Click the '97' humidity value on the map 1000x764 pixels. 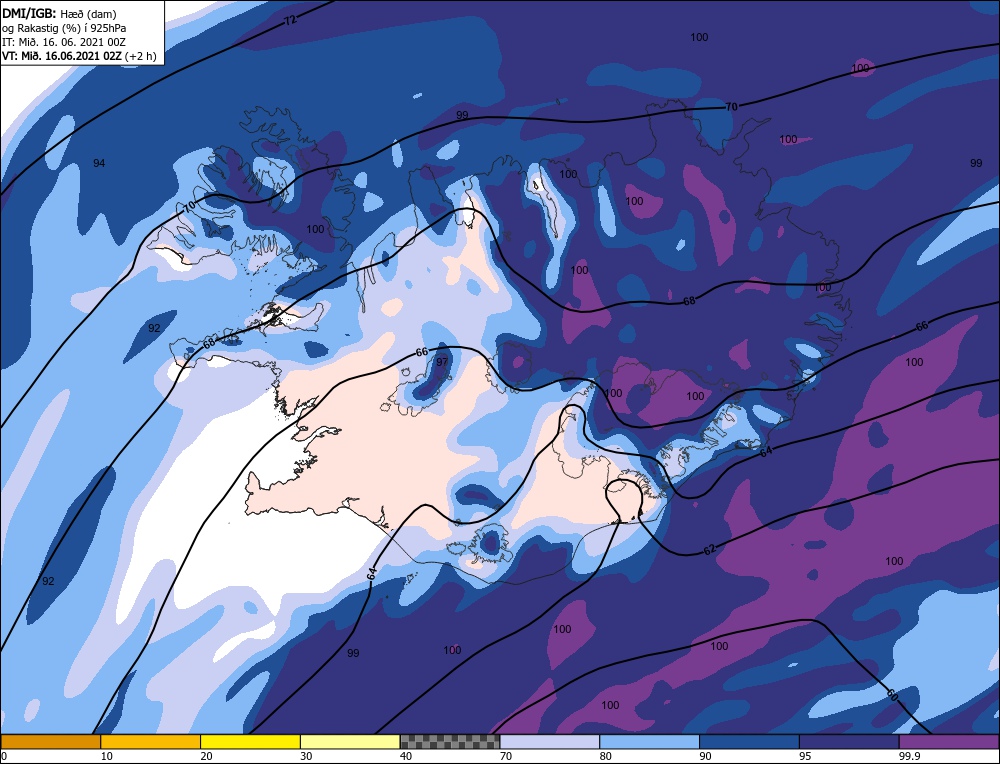442,362
